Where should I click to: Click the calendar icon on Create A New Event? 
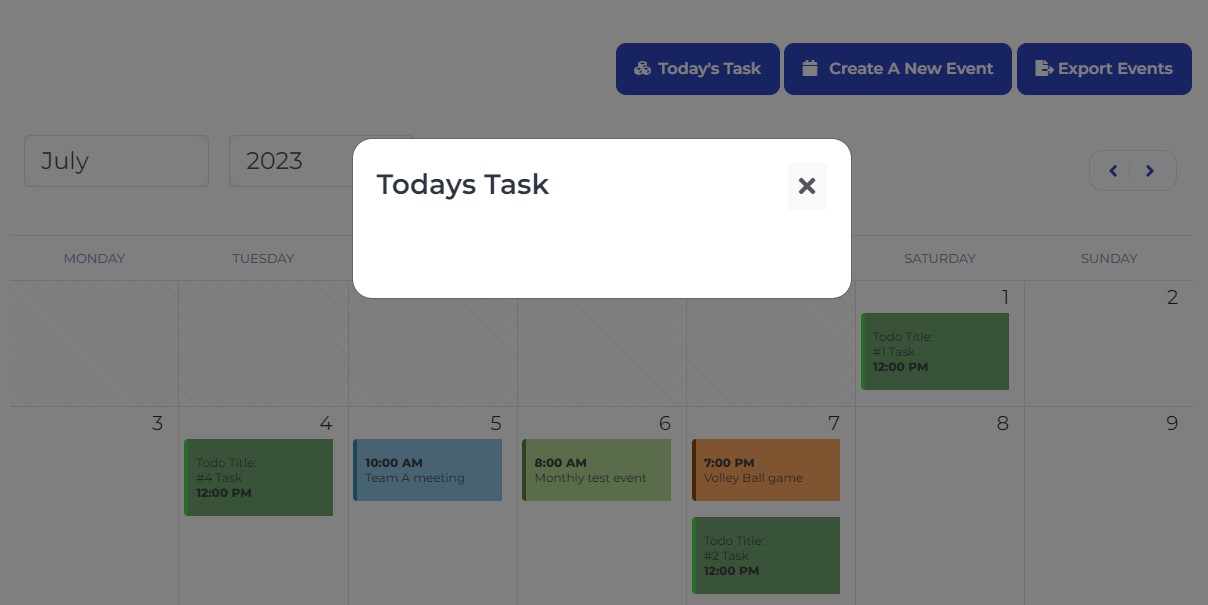click(811, 68)
